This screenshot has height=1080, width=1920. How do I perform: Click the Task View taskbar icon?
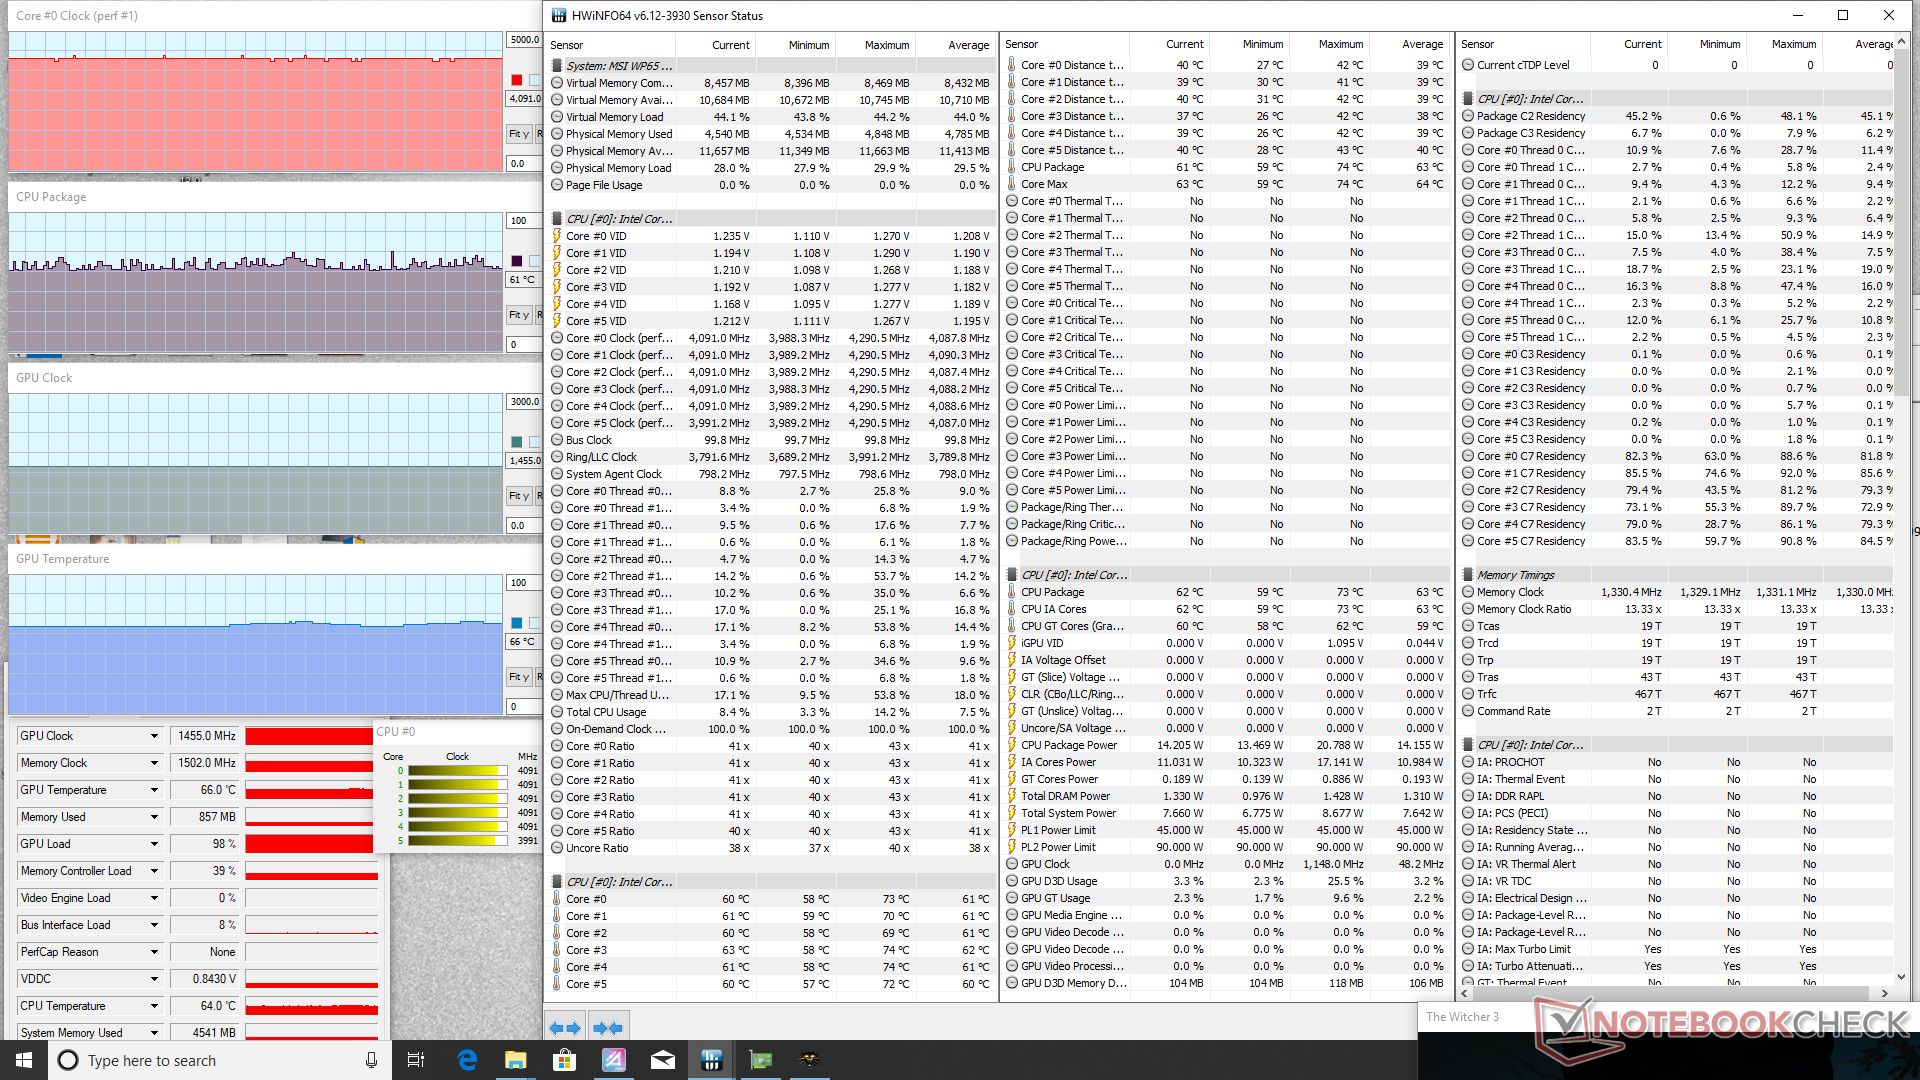[416, 1060]
